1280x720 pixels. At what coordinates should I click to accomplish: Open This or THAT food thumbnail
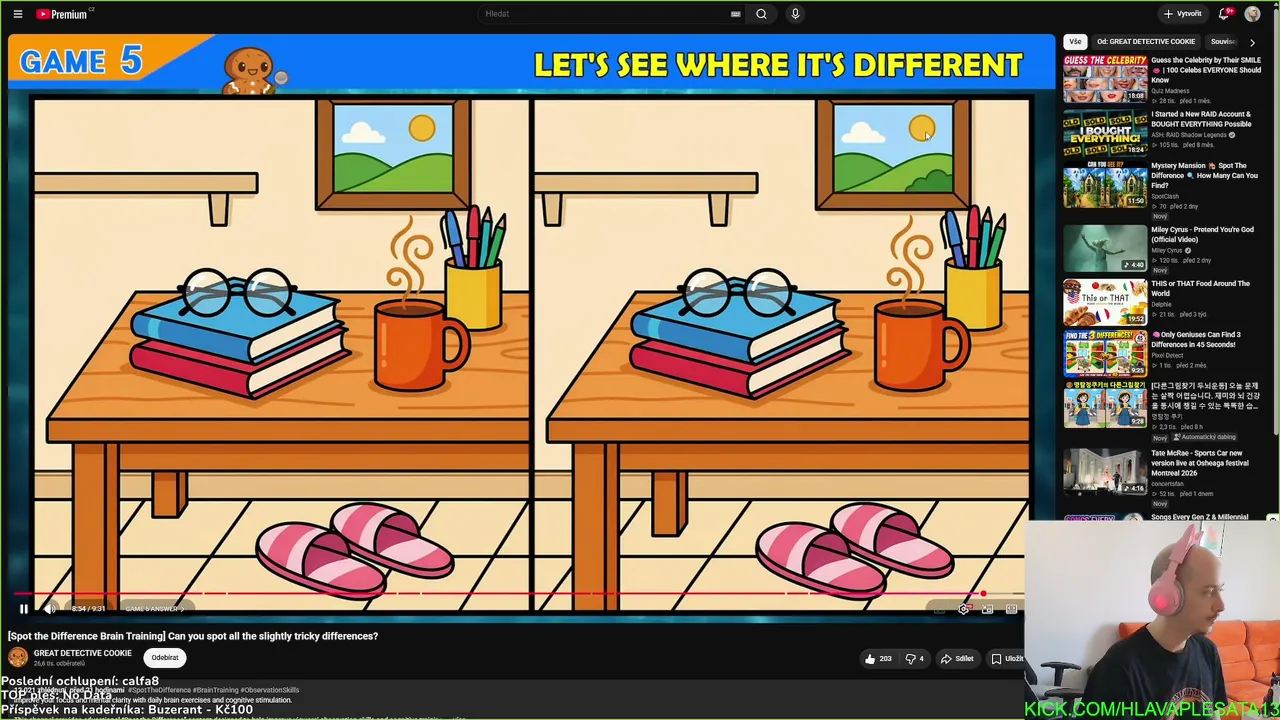1105,302
